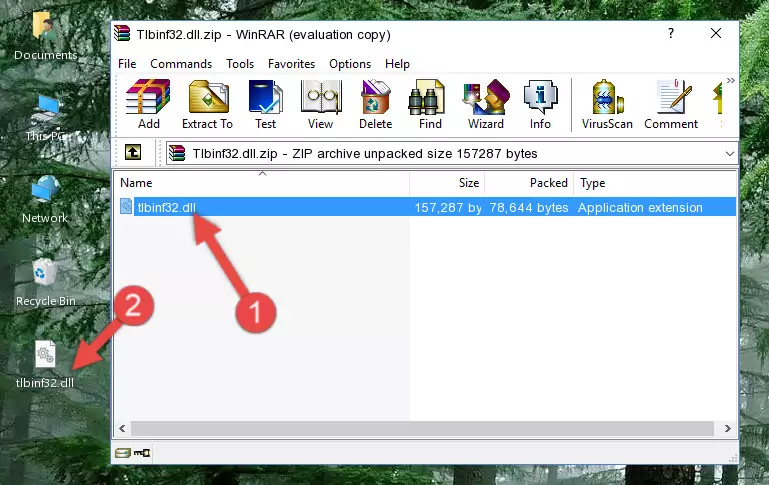Image resolution: width=769 pixels, height=485 pixels.
Task: Run the Test archive tool
Action: pos(265,104)
